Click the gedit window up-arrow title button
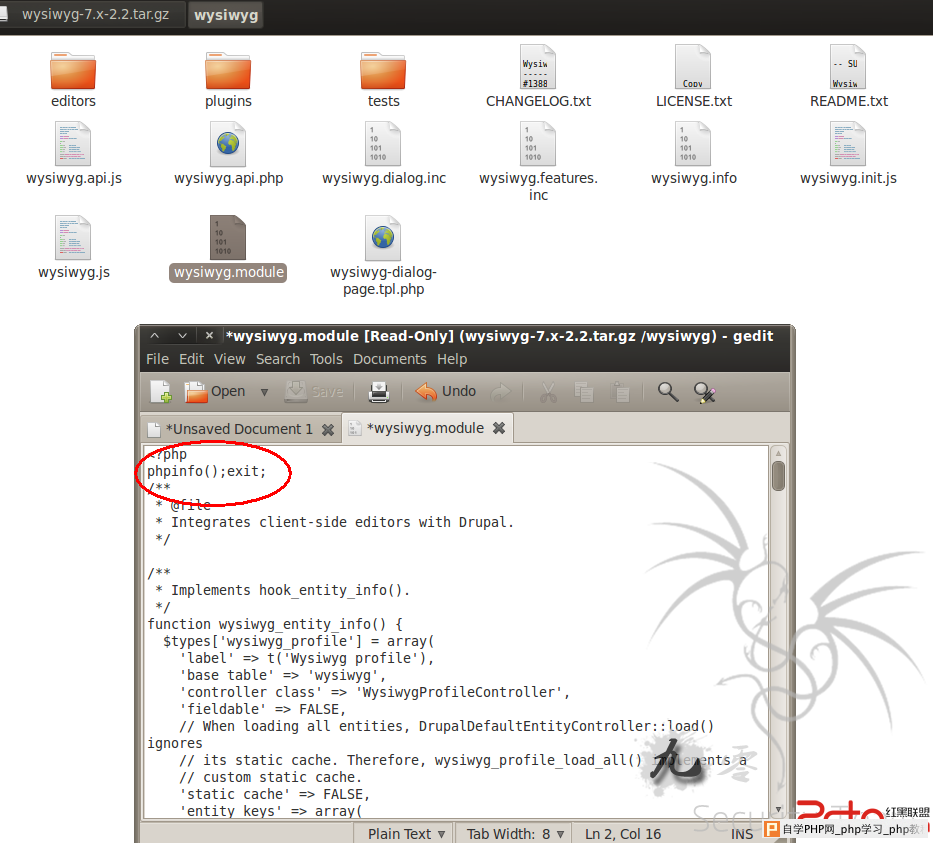This screenshot has height=843, width=933. [x=155, y=336]
